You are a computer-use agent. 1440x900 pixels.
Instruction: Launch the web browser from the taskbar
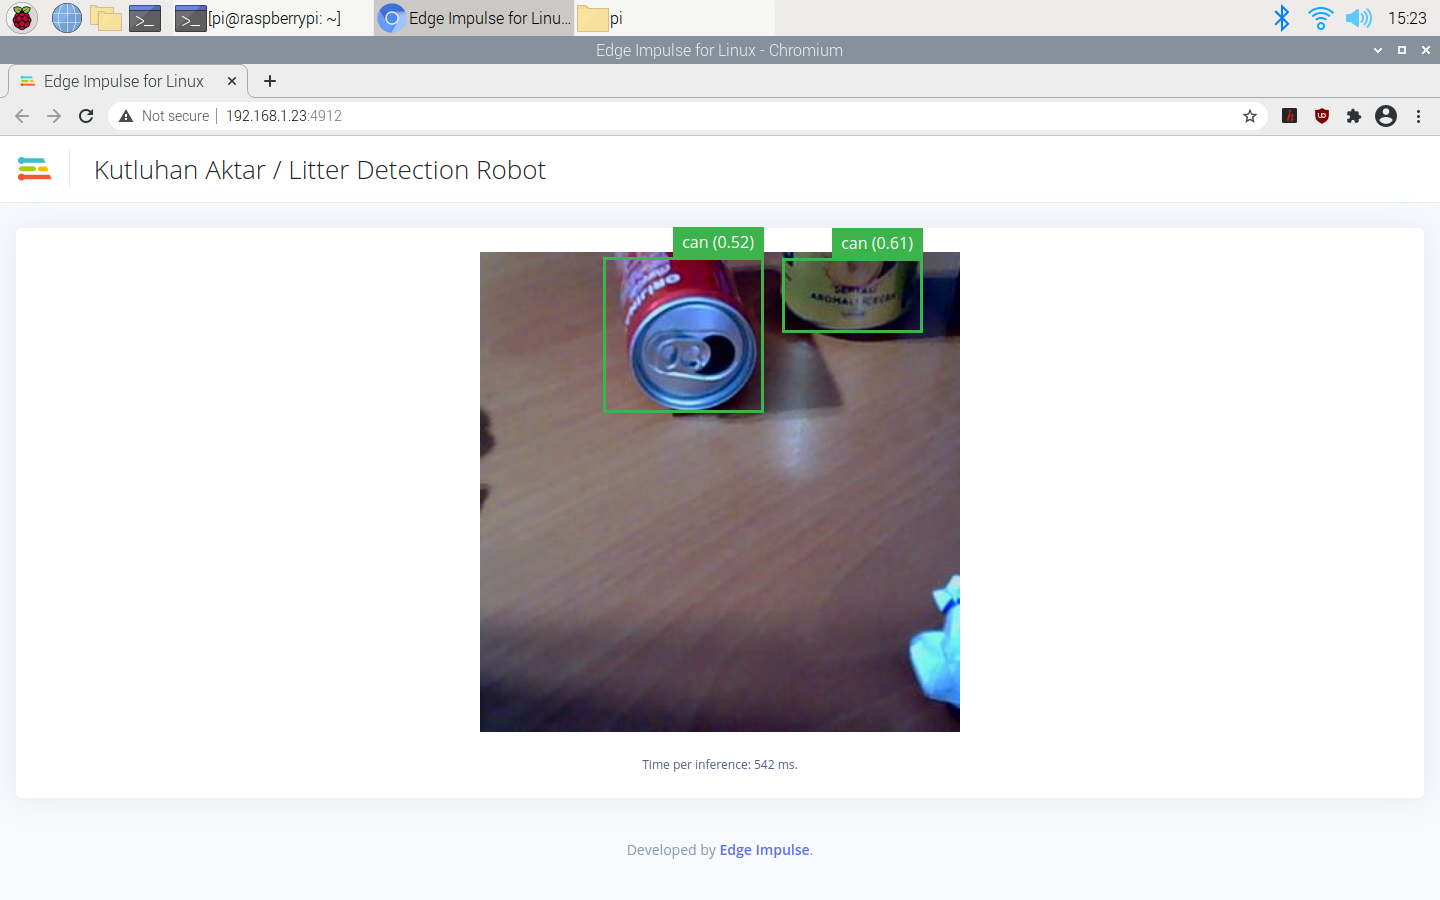66,17
